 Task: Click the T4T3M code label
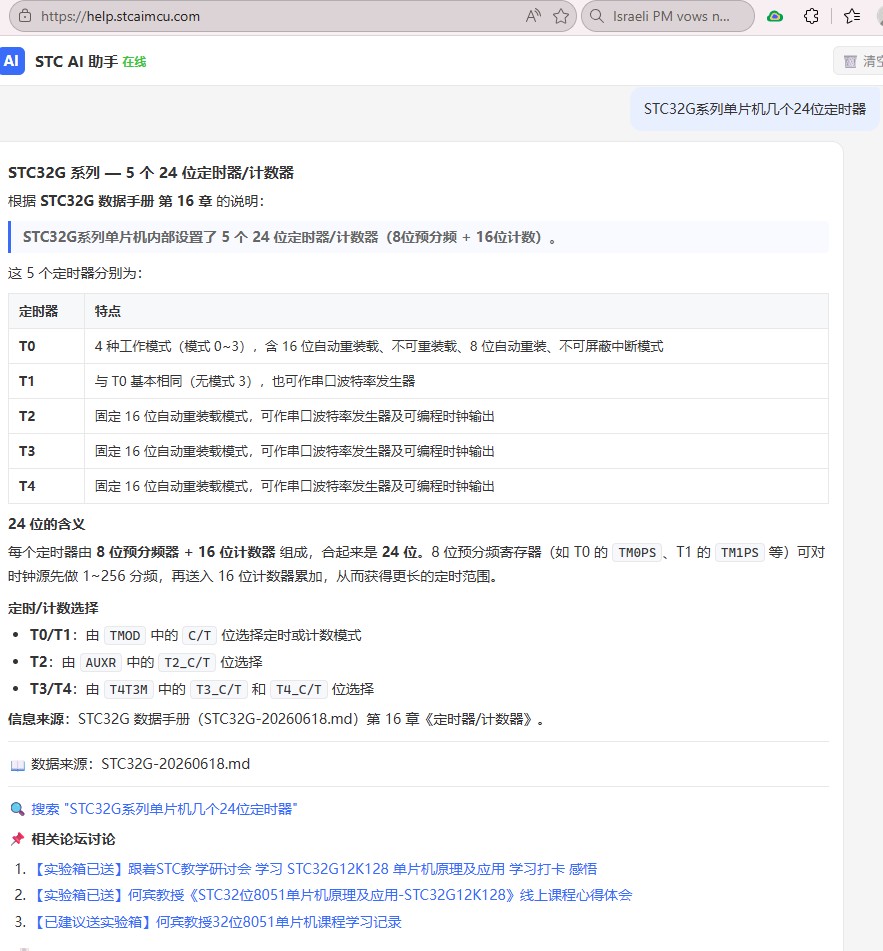[x=129, y=690]
